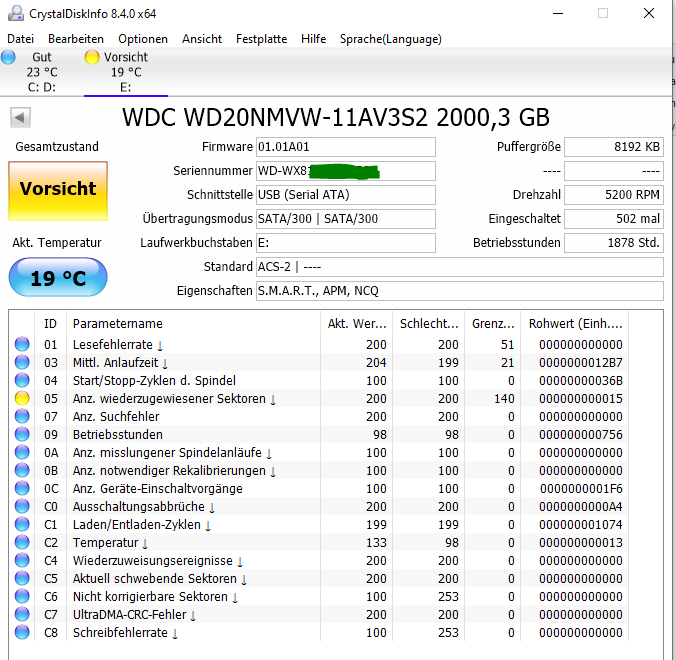The image size is (676, 660).
Task: Click raw value 0000000012B7 in Anlaufzeit row
Action: (x=580, y=363)
